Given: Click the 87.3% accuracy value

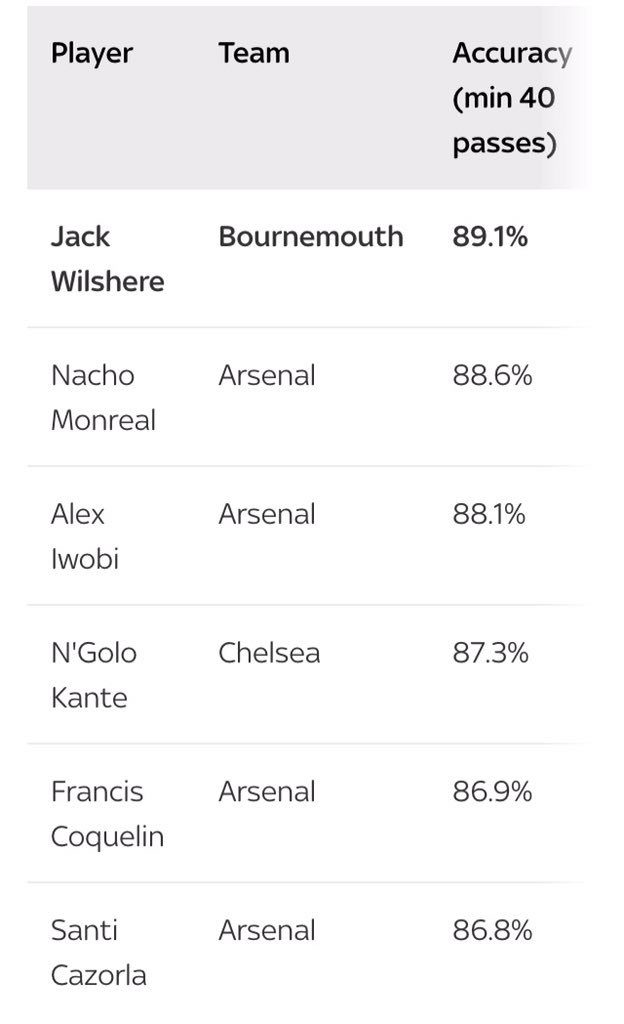Looking at the screenshot, I should coord(491,654).
